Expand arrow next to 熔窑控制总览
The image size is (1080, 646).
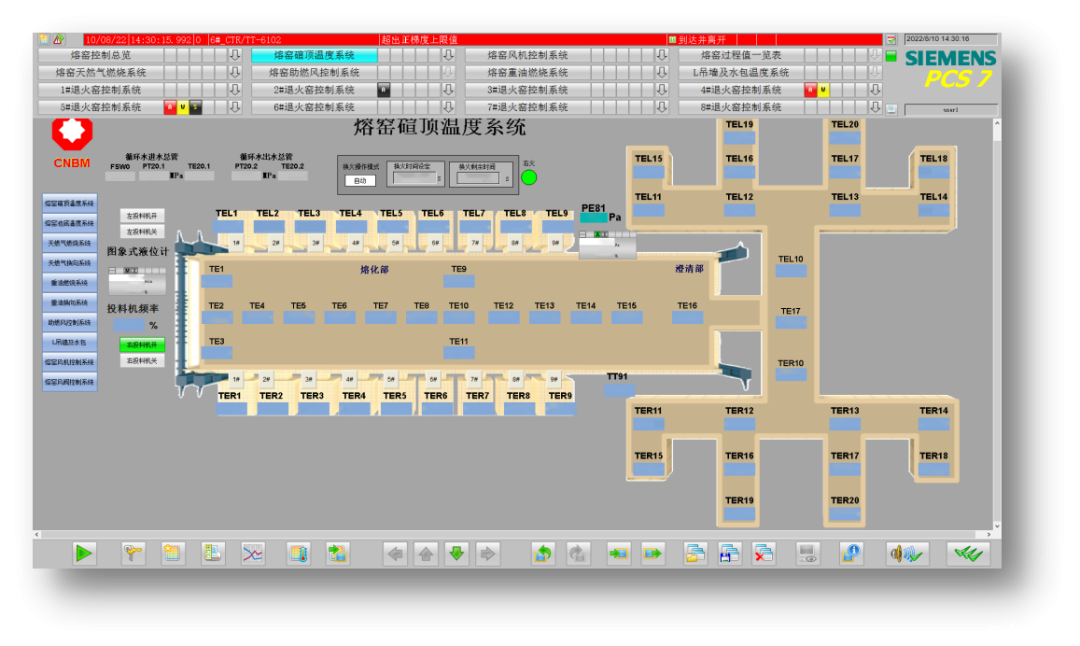tap(235, 56)
